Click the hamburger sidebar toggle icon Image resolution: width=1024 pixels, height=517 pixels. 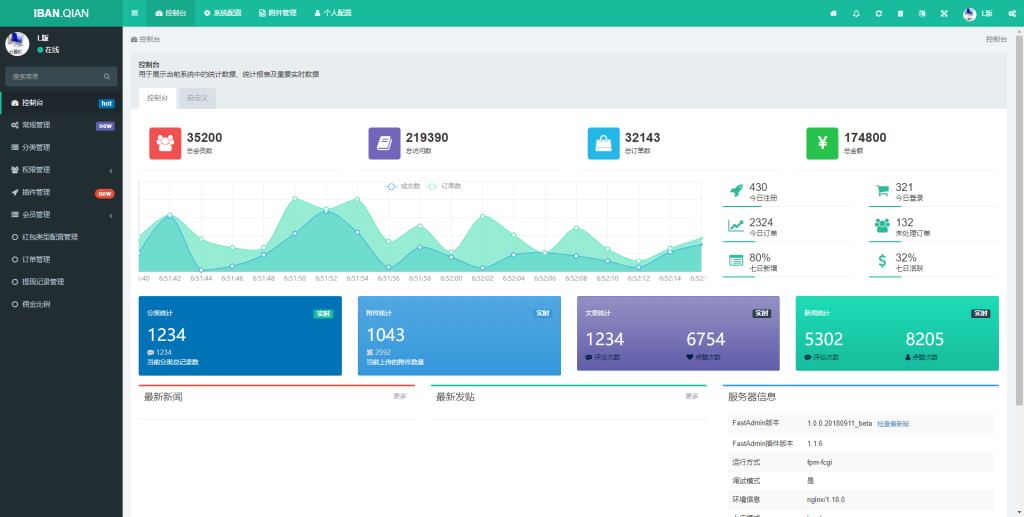[134, 13]
